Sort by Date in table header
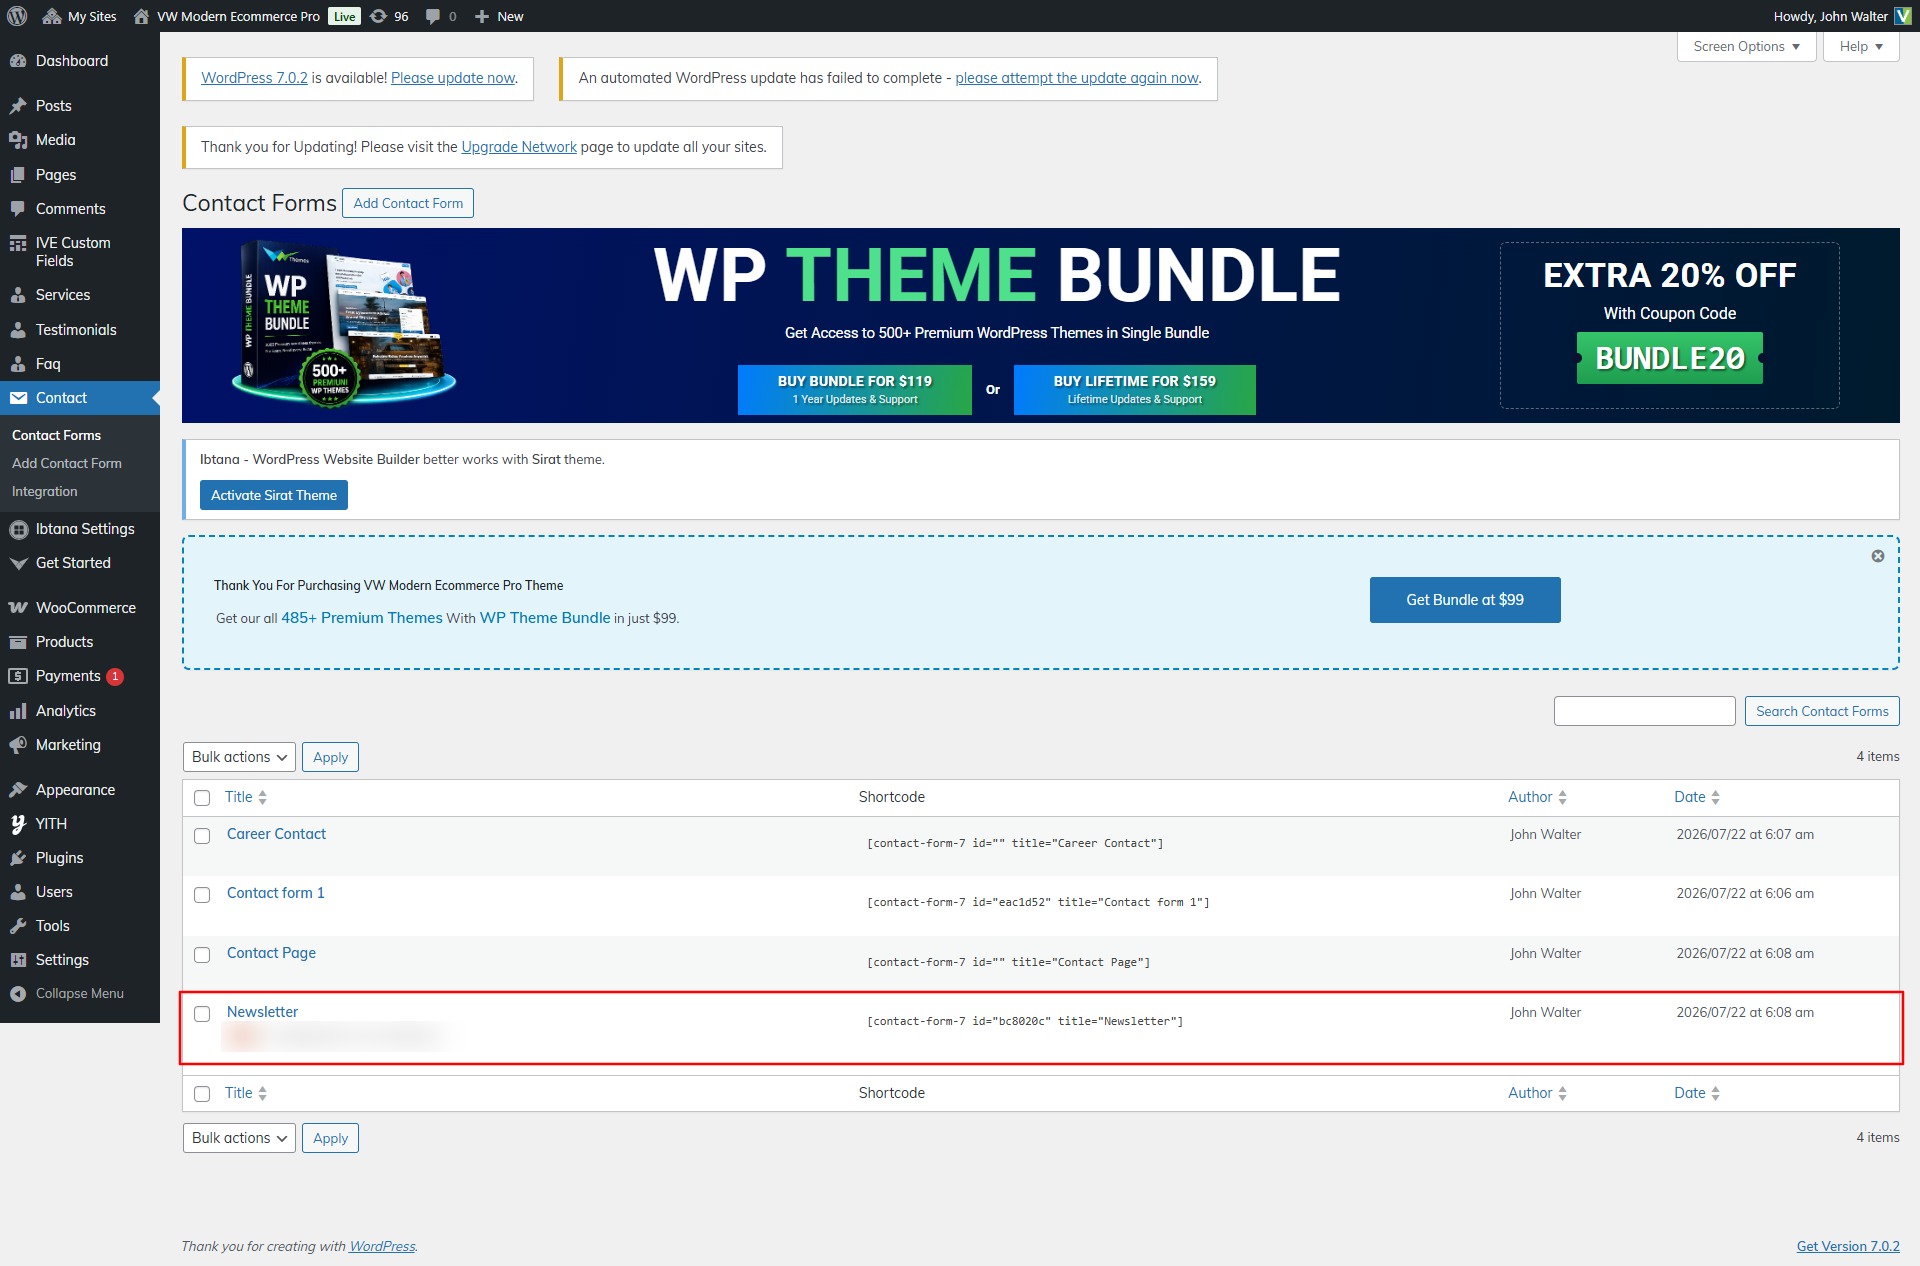Image resolution: width=1920 pixels, height=1266 pixels. pyautogui.click(x=1697, y=797)
